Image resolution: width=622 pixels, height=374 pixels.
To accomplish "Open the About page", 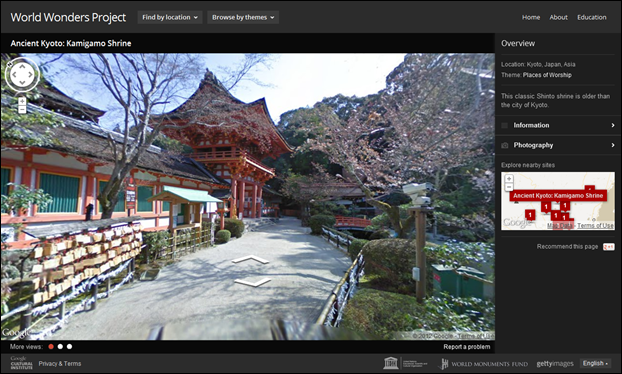I will [x=559, y=17].
